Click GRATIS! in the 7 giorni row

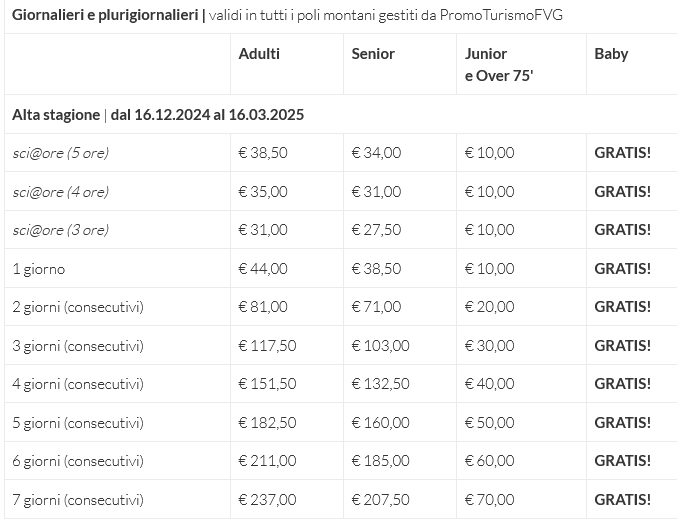622,500
